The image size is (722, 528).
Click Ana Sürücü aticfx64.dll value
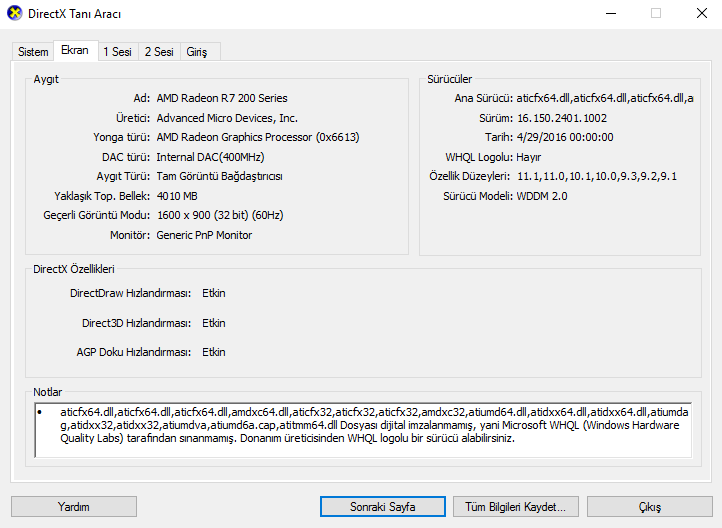tap(605, 98)
